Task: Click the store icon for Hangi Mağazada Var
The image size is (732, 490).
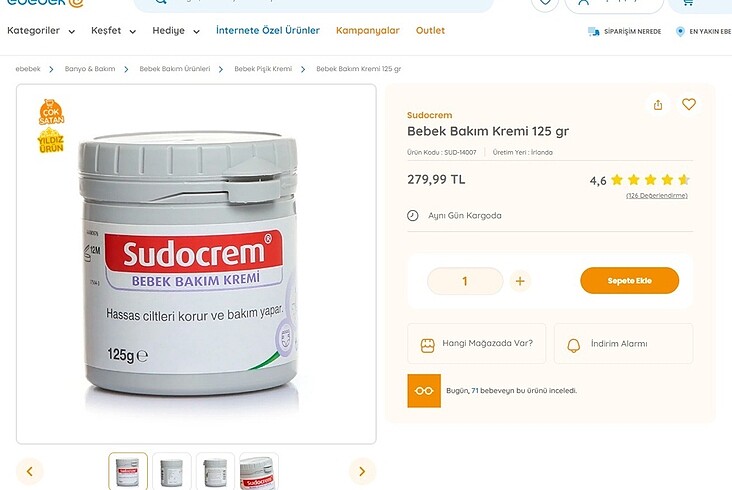Action: pyautogui.click(x=428, y=345)
